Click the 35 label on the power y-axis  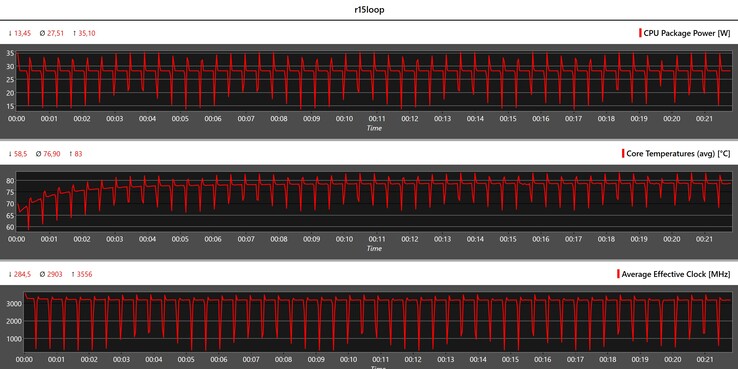coord(10,54)
